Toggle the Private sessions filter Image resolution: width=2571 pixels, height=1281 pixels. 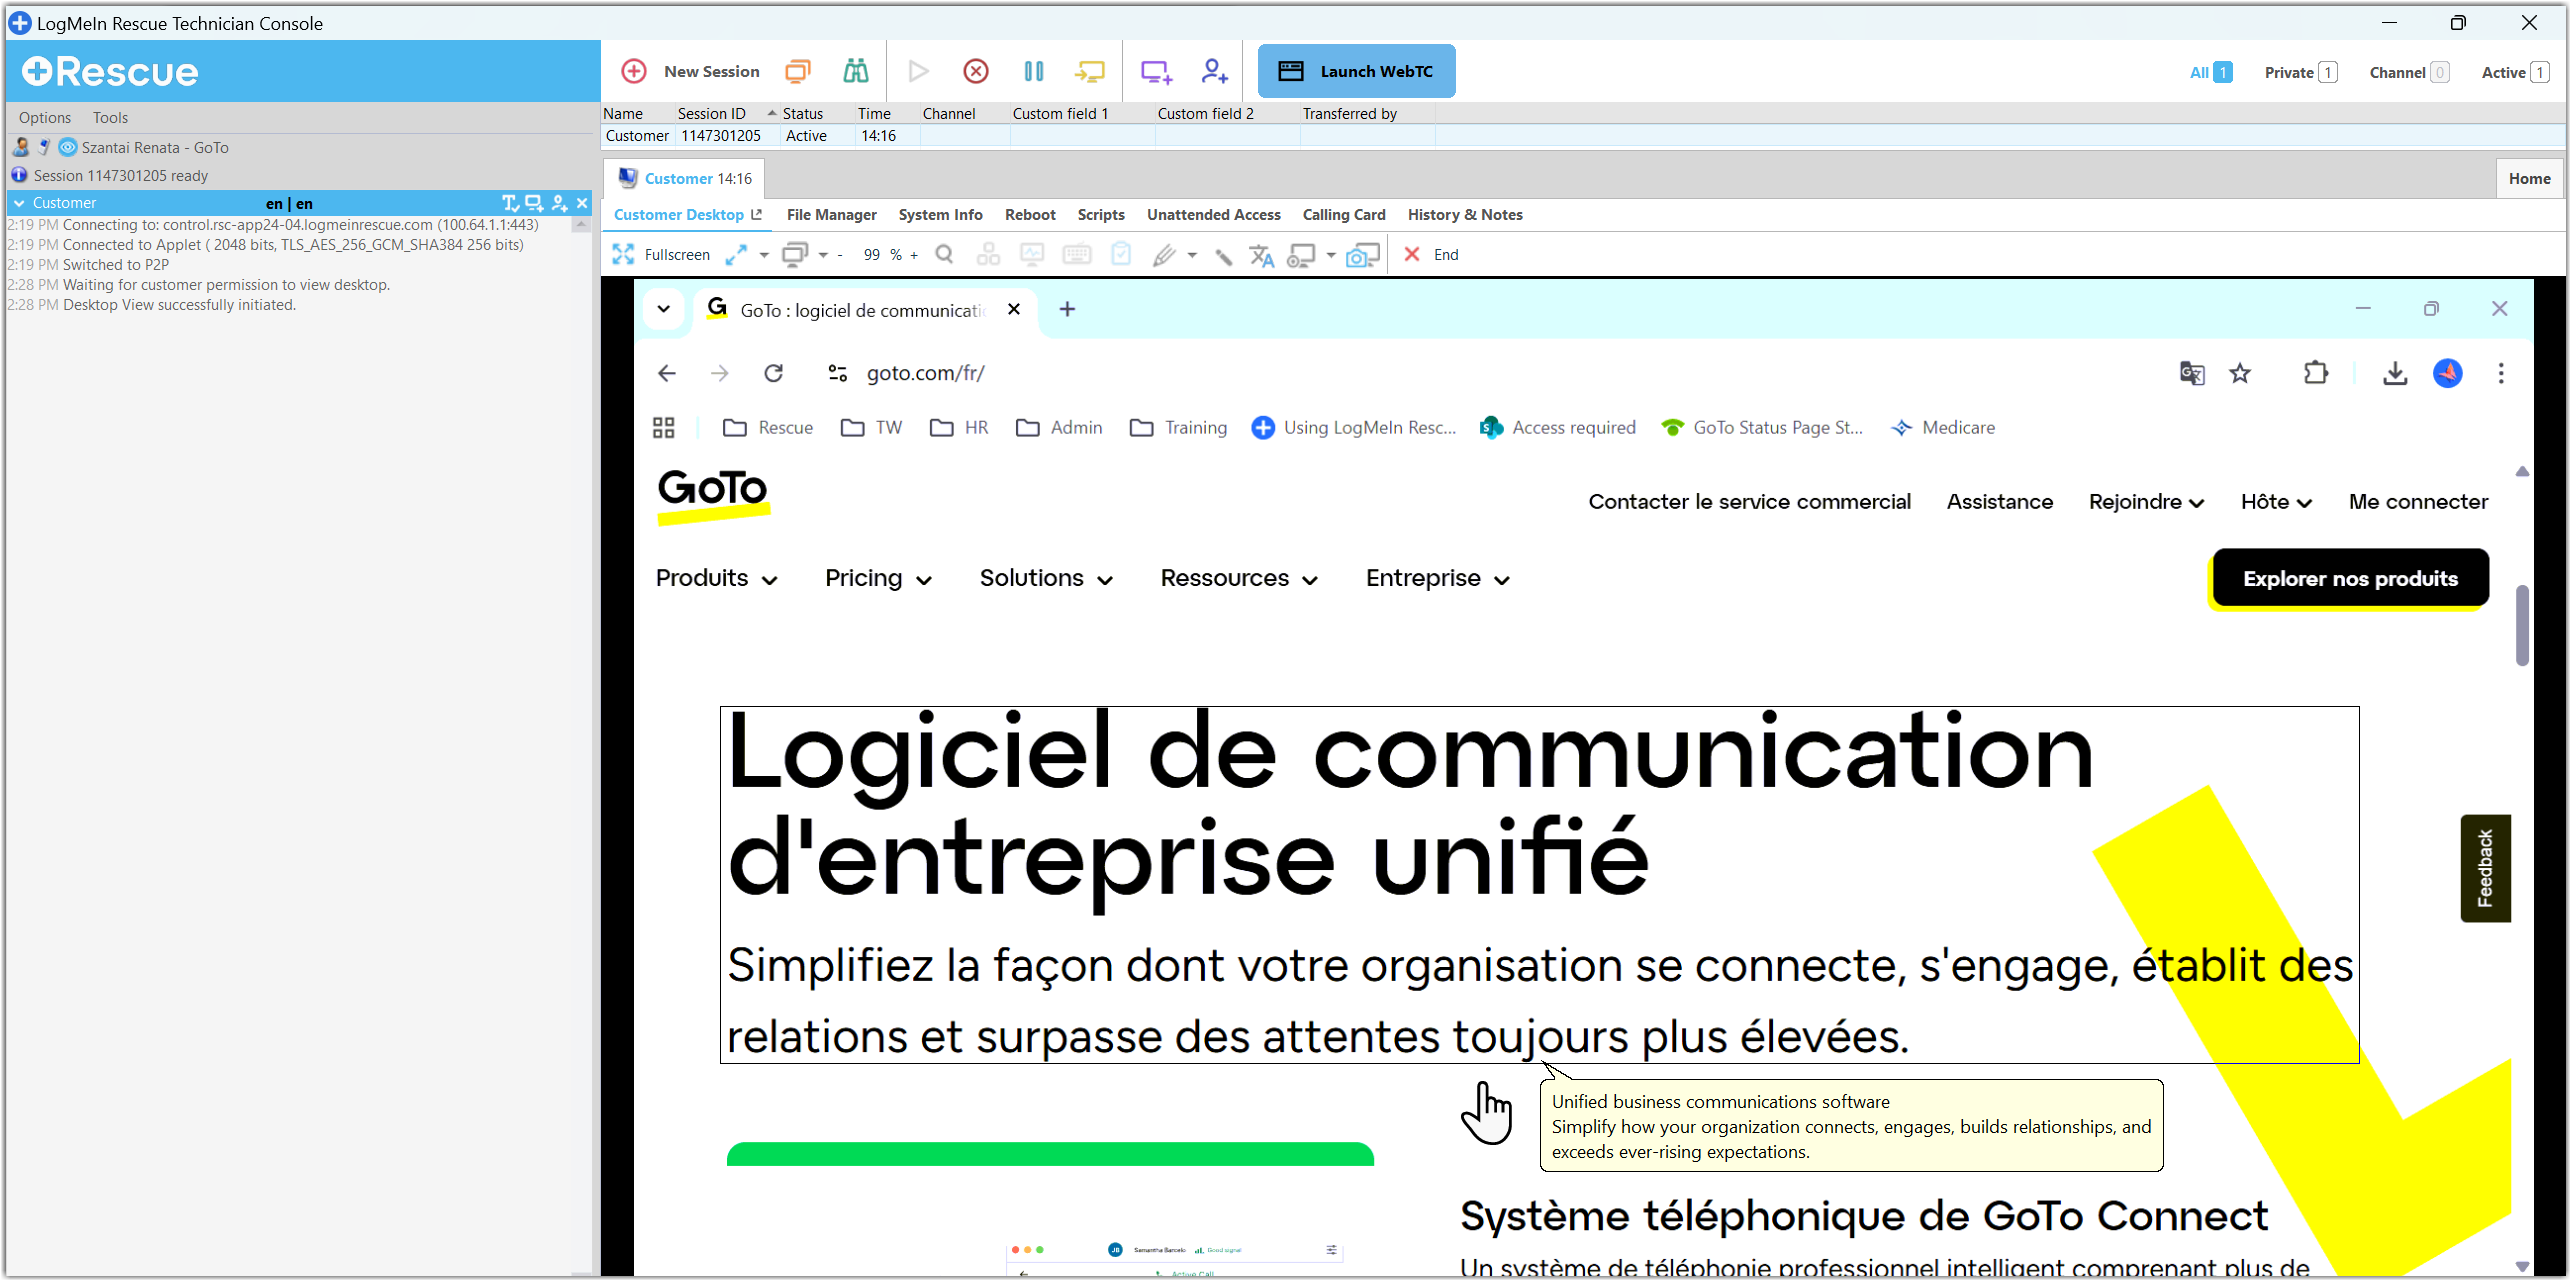pyautogui.click(x=2299, y=72)
